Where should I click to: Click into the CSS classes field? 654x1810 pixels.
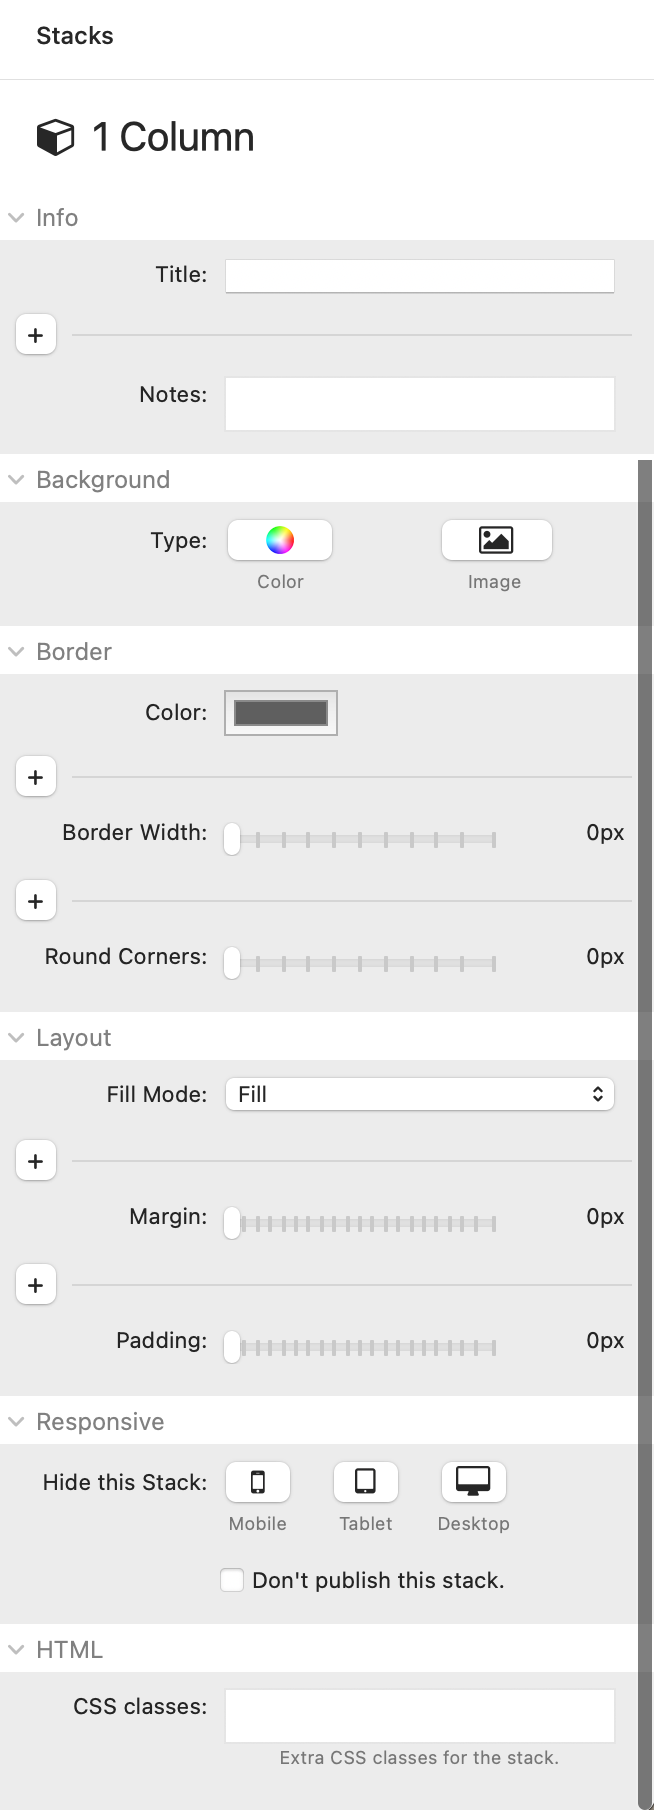click(420, 1716)
